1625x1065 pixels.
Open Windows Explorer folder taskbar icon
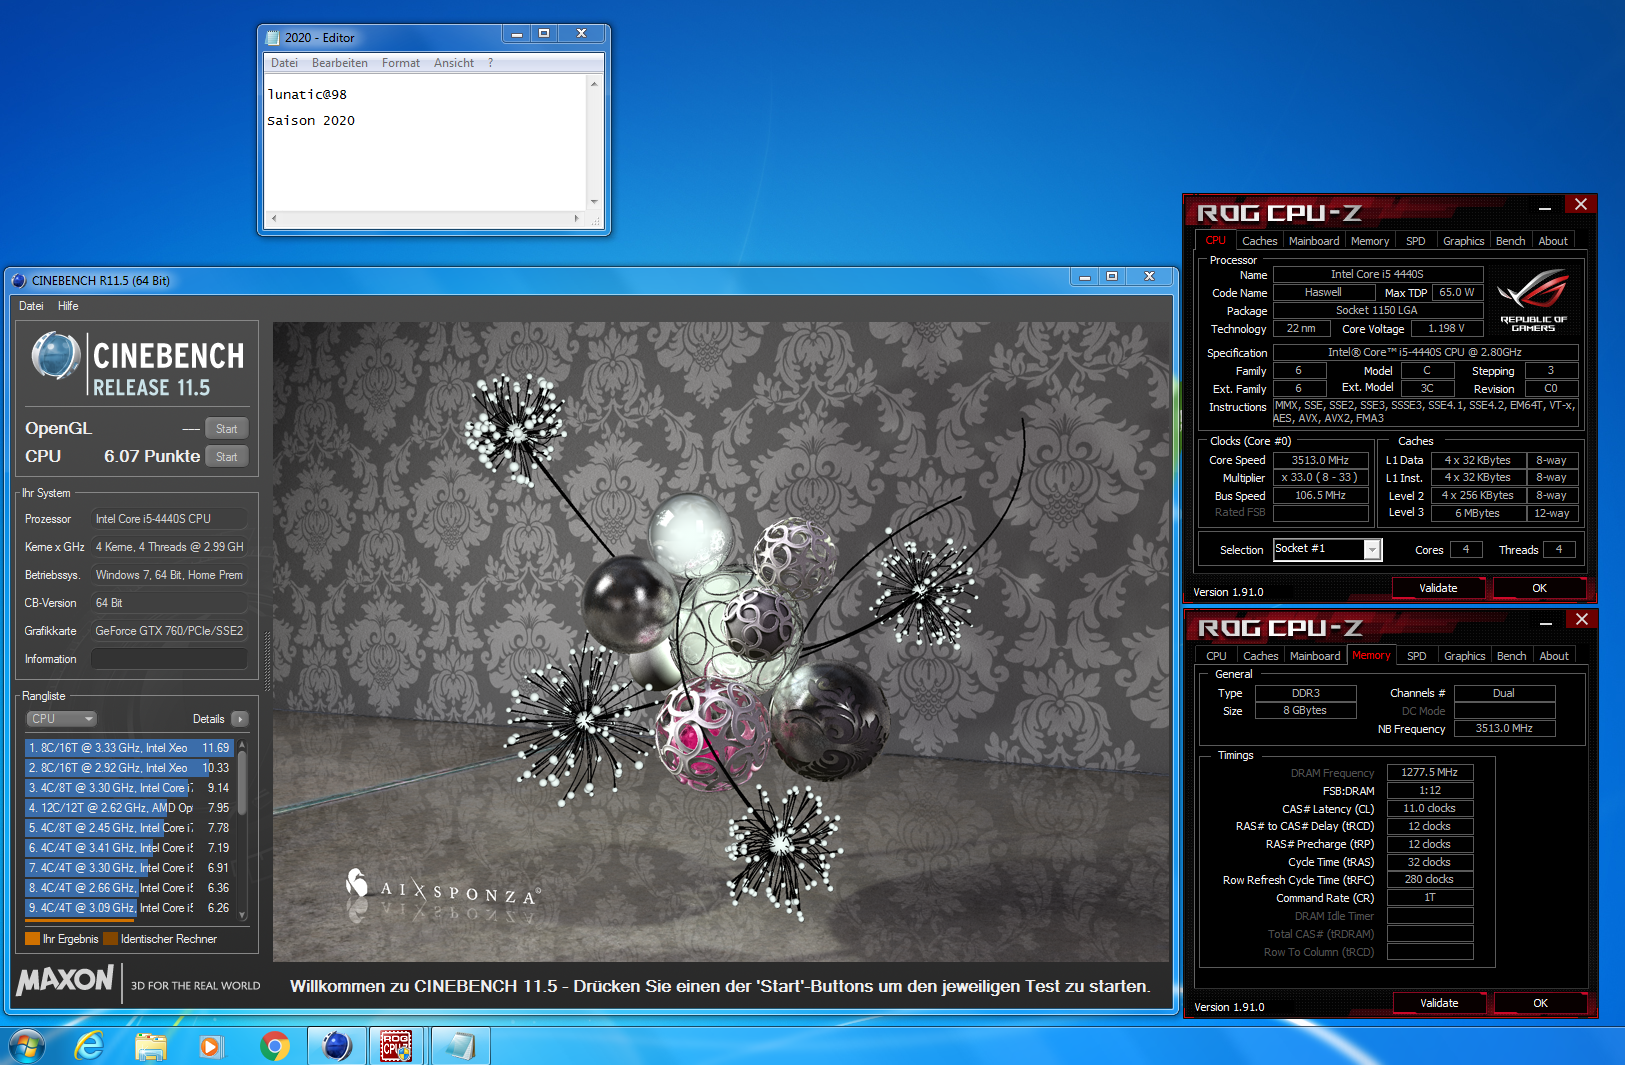[x=150, y=1046]
